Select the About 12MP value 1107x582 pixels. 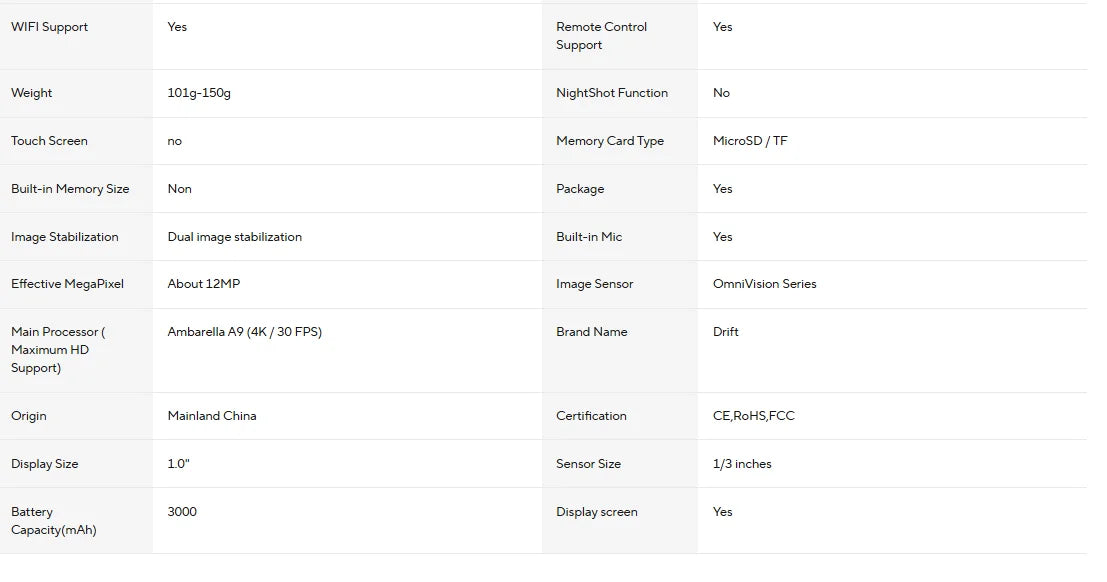(x=204, y=284)
